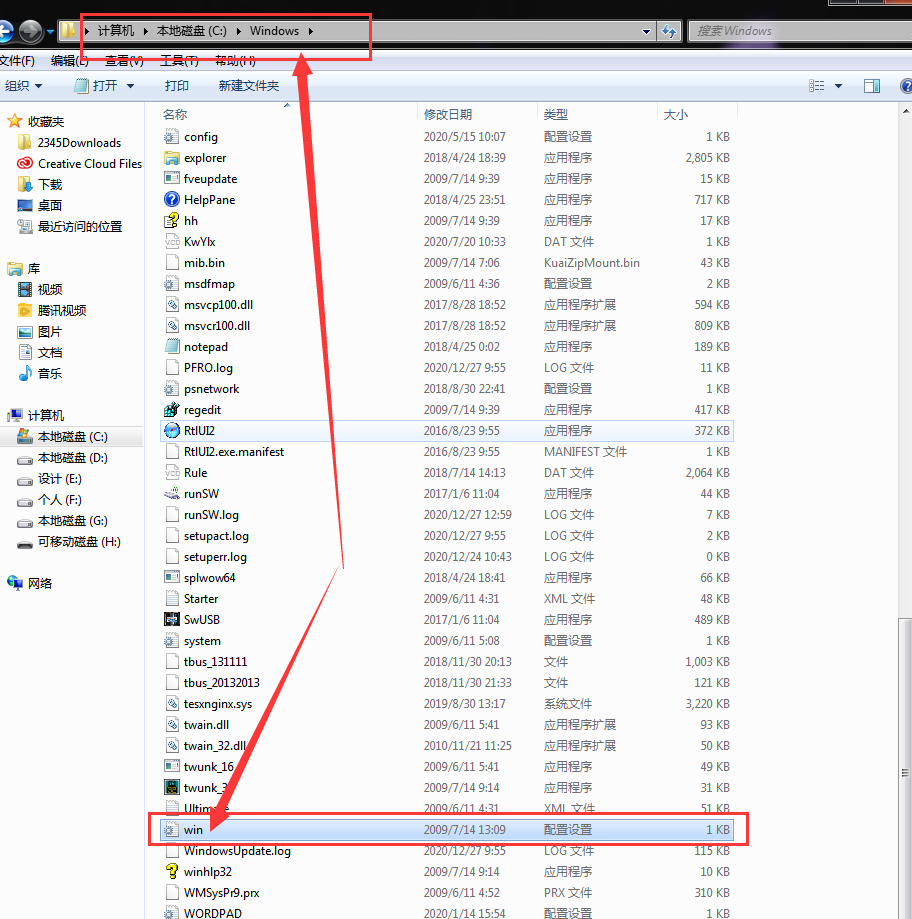This screenshot has height=919, width=912.
Task: Click the help question mark icon
Action: click(906, 86)
